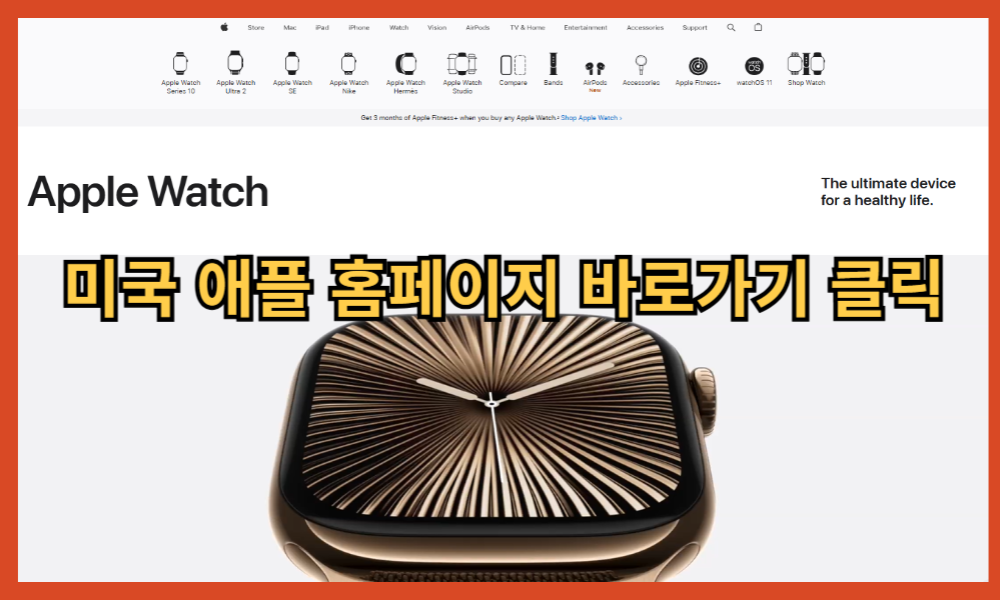Screen dimensions: 1000x600
Task: Open AirPods in the top navigation bar
Action: [478, 27]
